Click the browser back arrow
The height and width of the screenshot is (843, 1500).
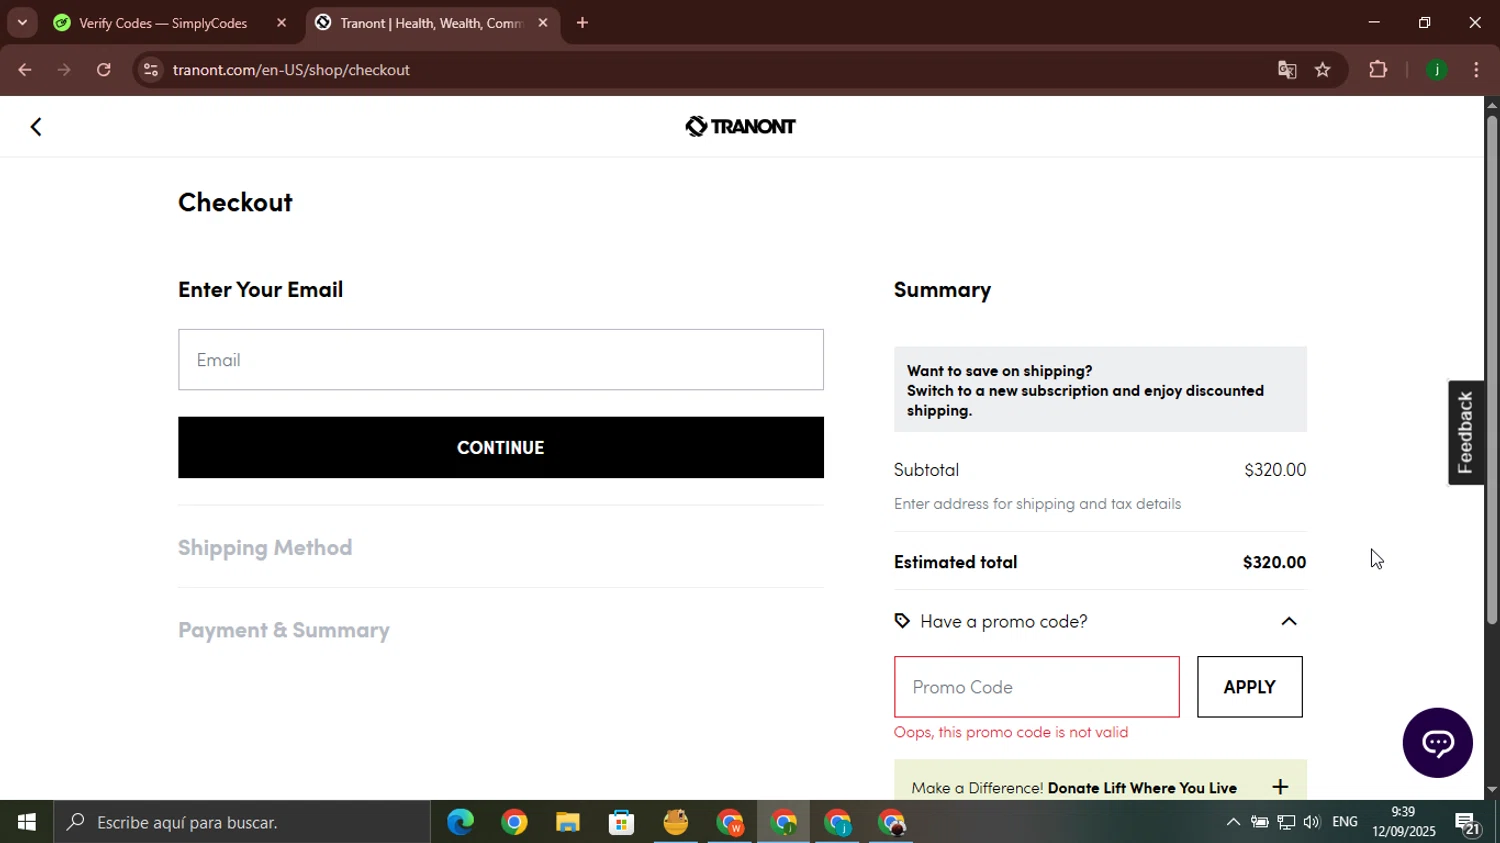click(24, 70)
